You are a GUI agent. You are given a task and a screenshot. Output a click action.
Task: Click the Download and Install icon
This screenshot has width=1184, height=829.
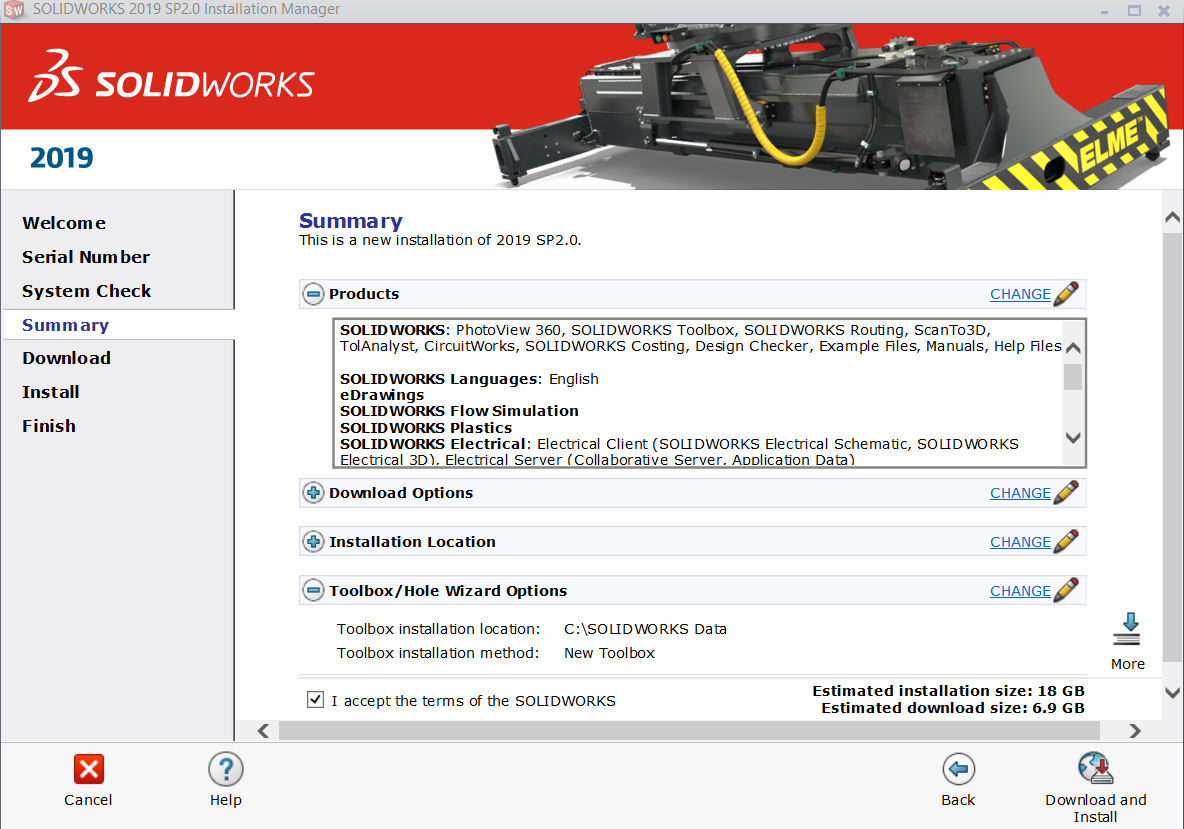tap(1095, 769)
